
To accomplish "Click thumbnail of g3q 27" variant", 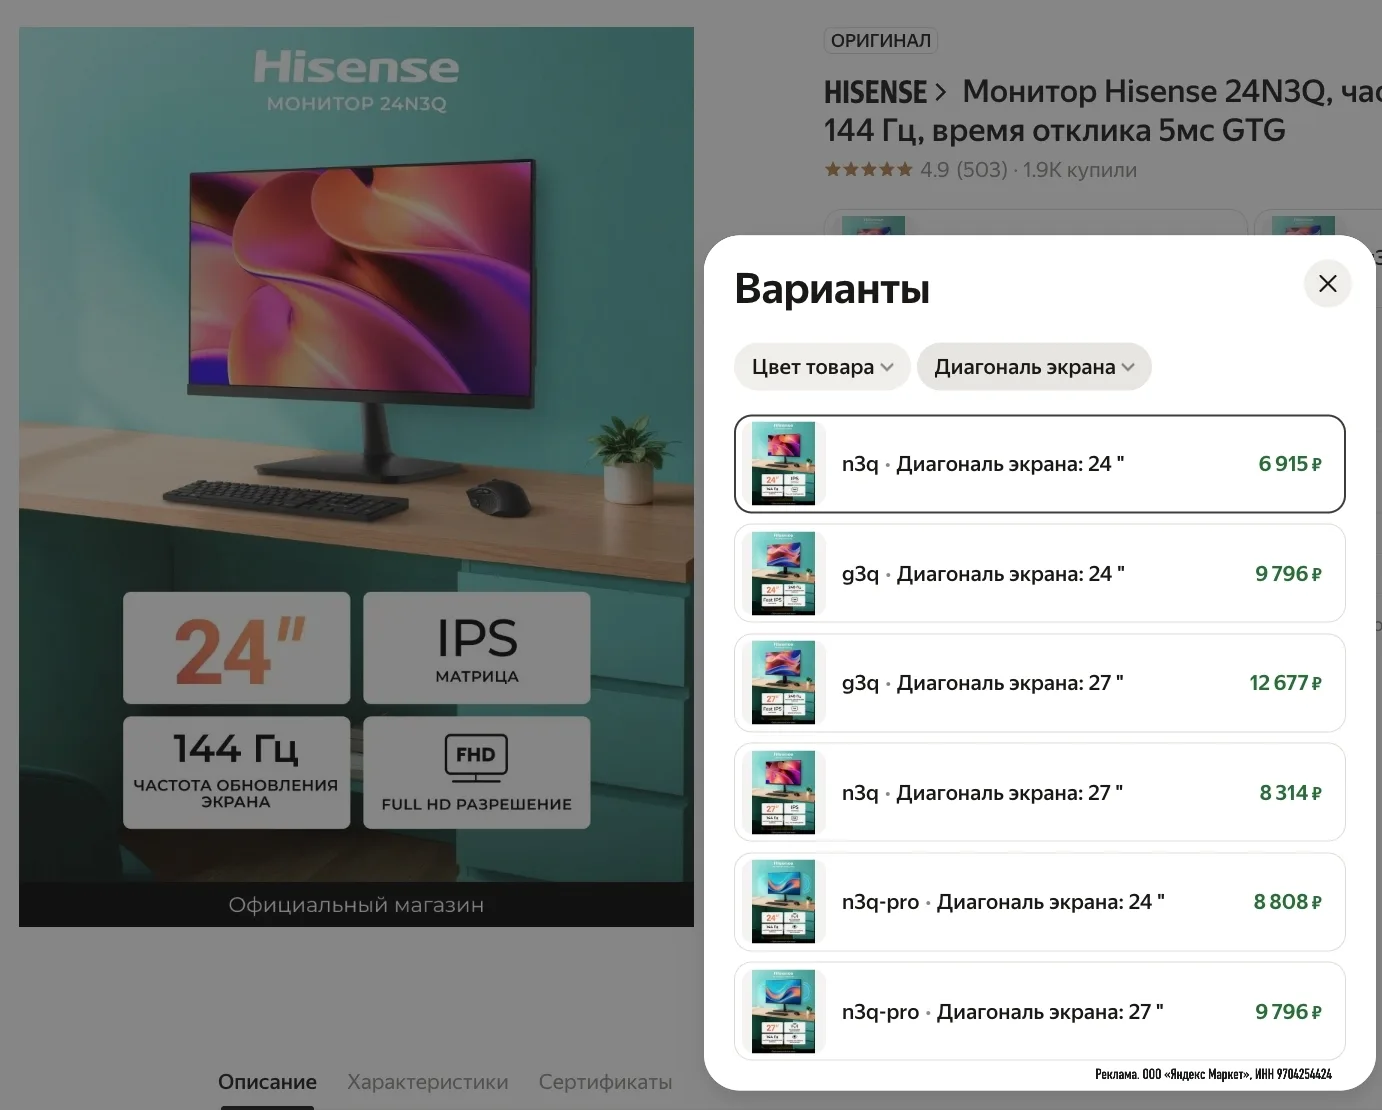I will tap(783, 683).
